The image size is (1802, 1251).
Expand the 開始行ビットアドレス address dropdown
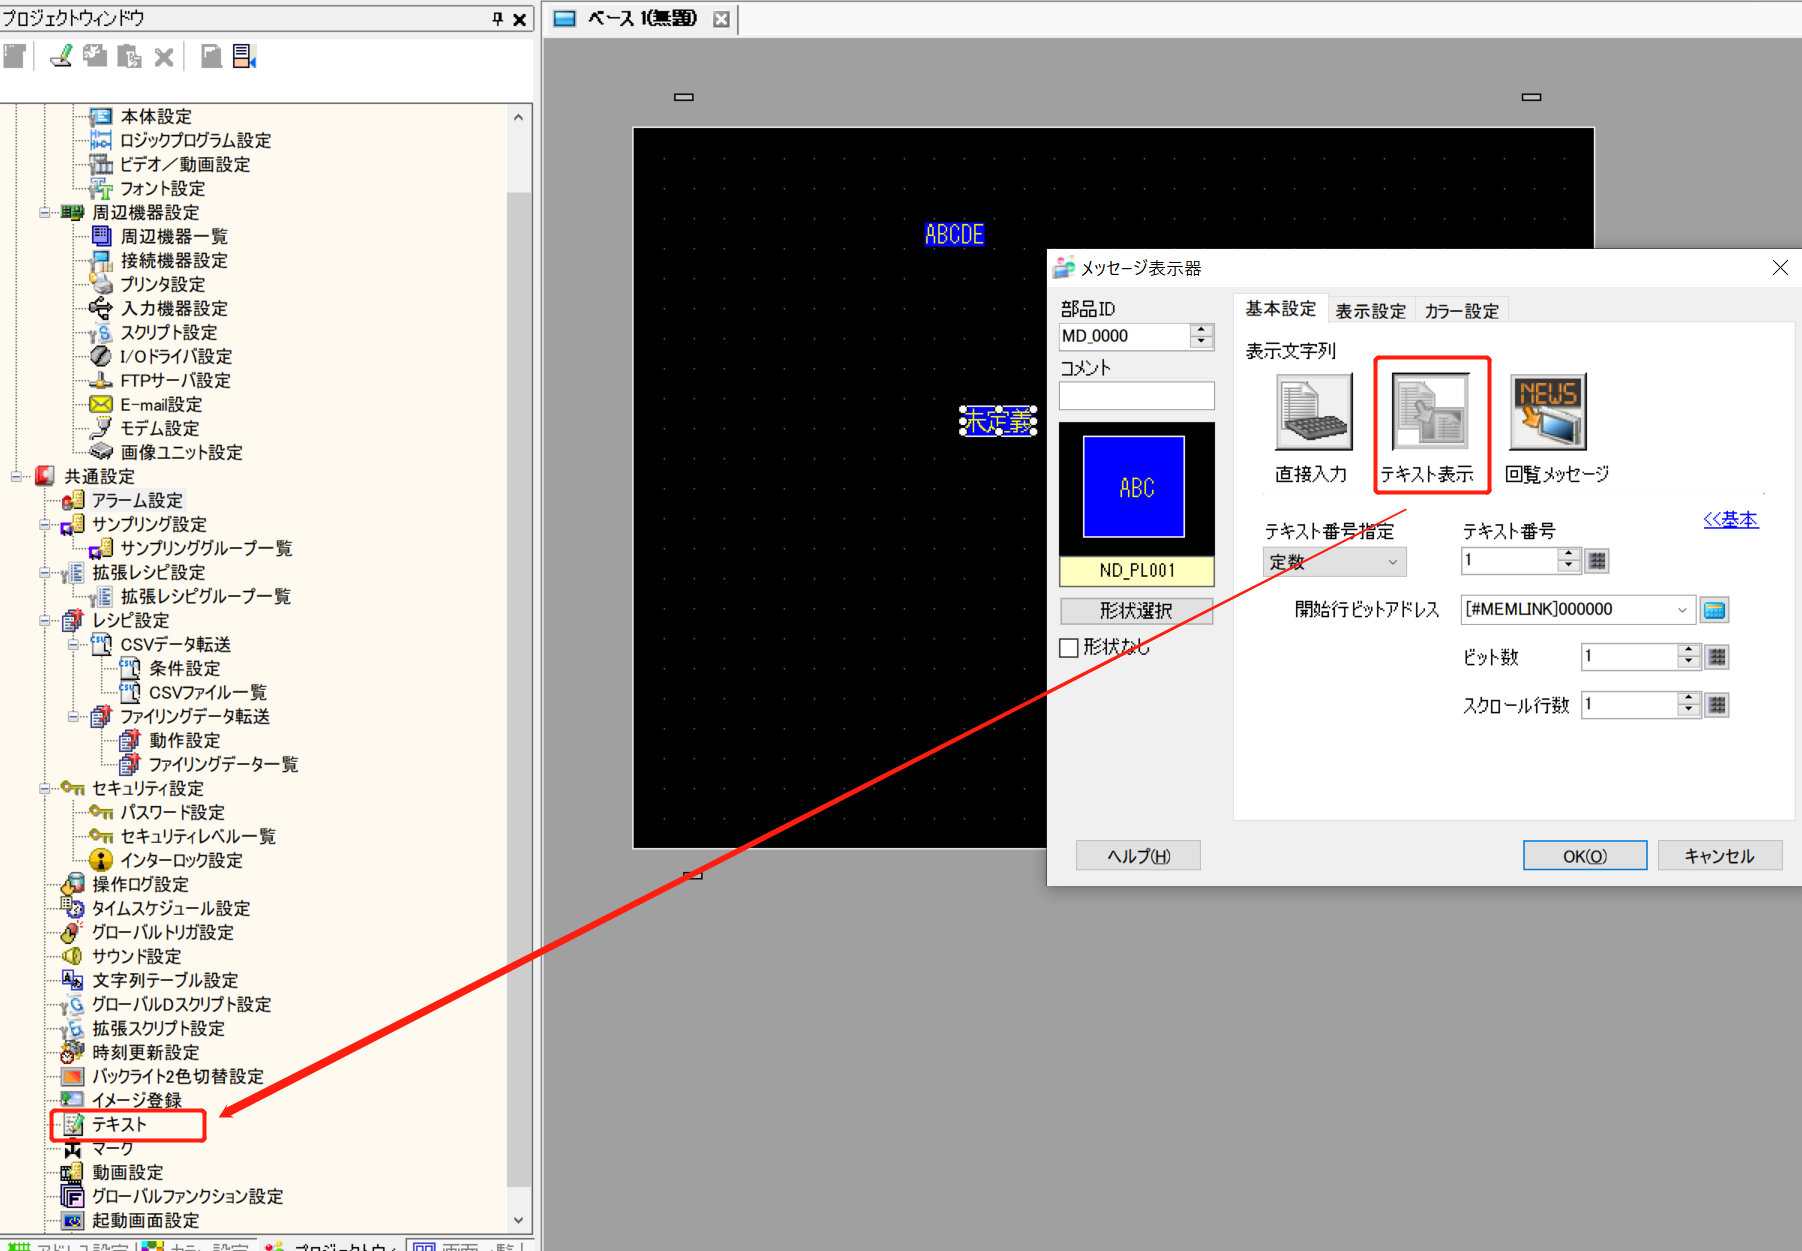(x=1682, y=610)
